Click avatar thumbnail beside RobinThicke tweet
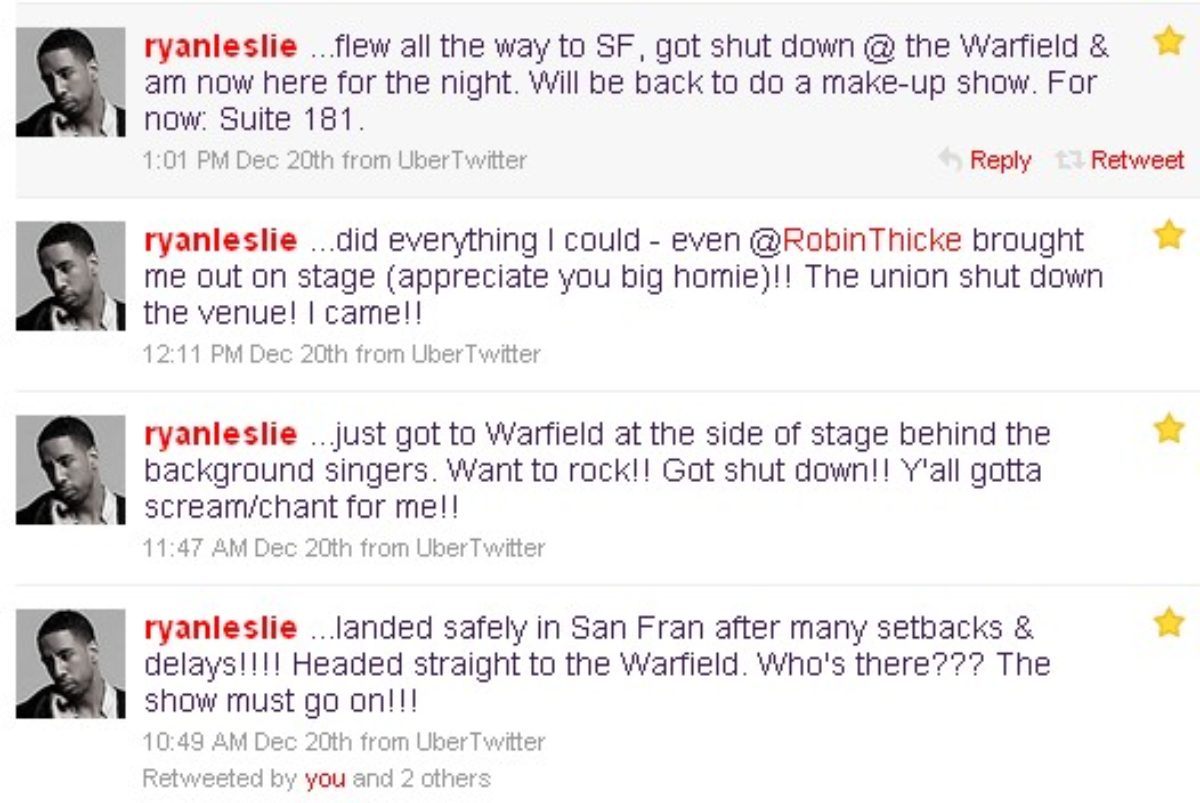This screenshot has height=803, width=1200. [x=70, y=276]
